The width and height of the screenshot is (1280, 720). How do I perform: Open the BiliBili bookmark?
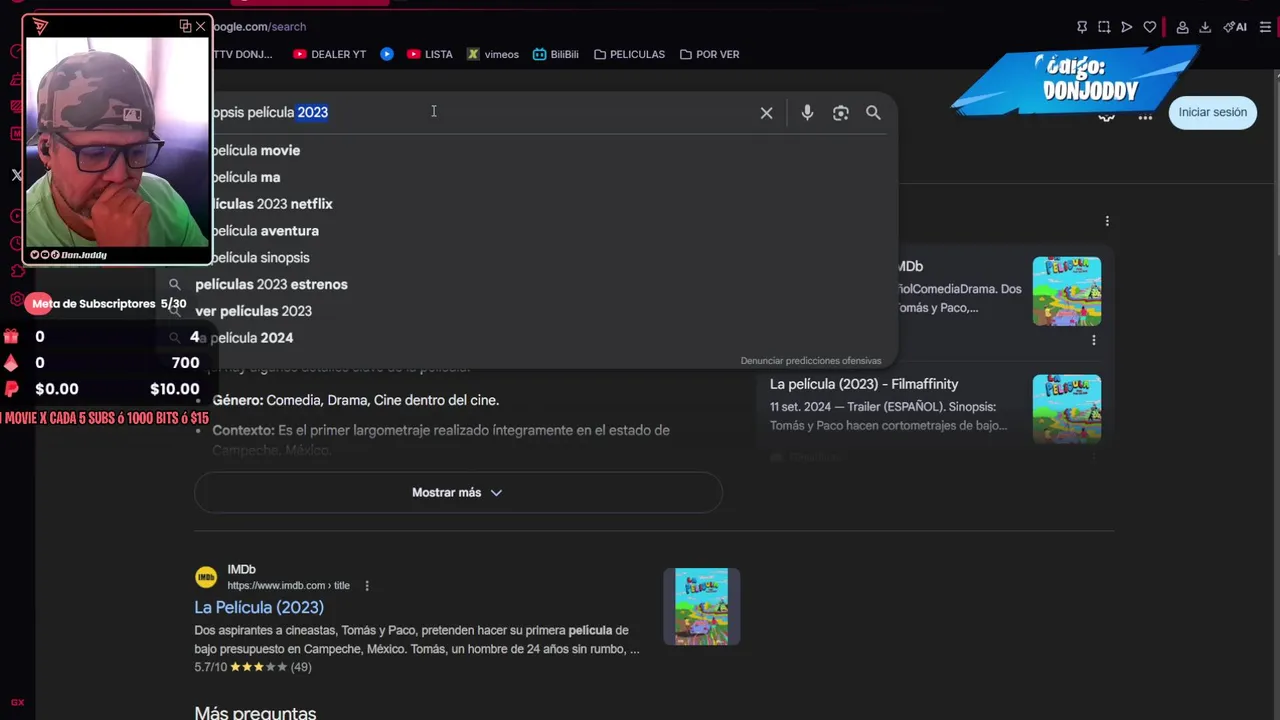pos(556,54)
